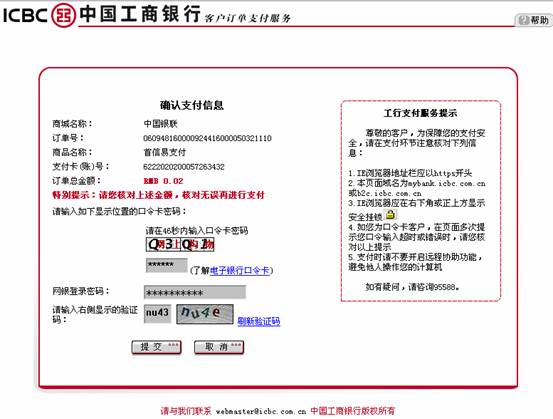This screenshot has width=553, height=419.
Task: Click the red 特别提示 warning text
Action: coord(158,195)
